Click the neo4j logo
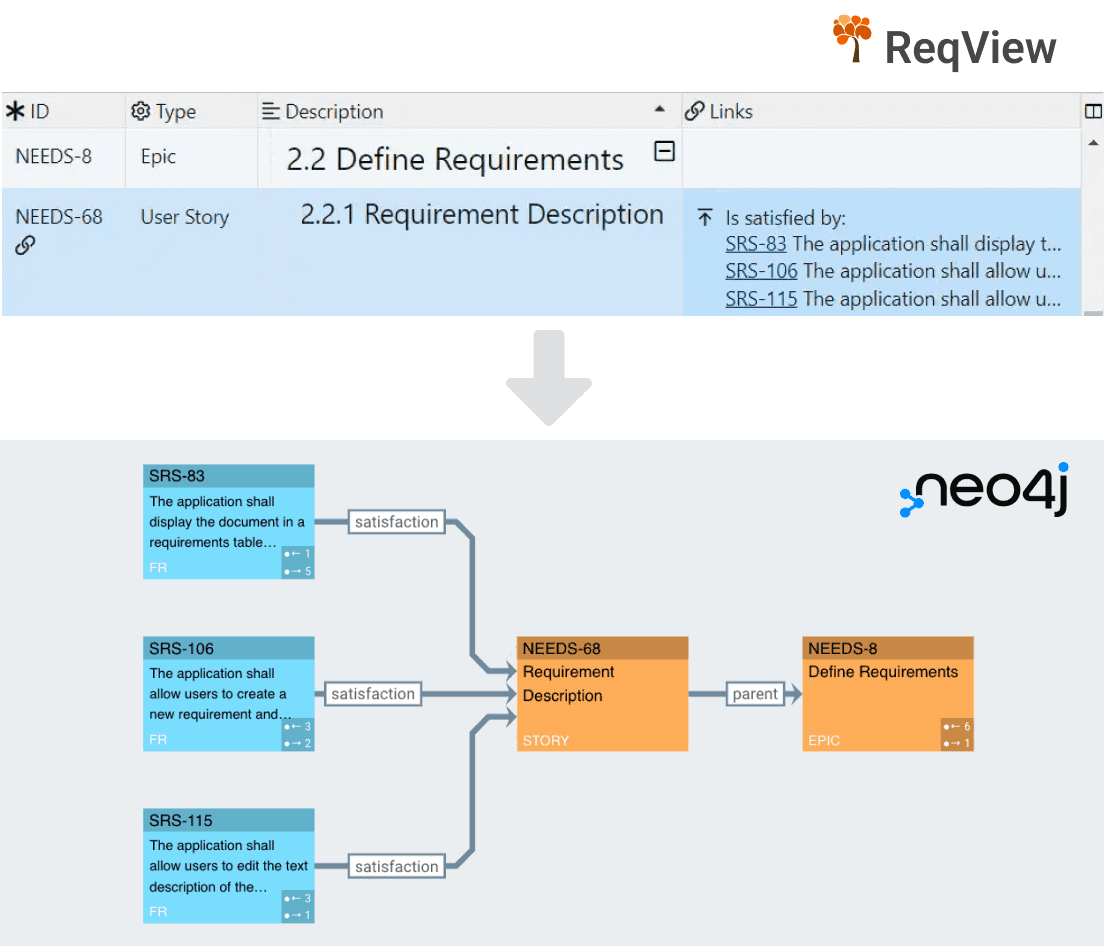This screenshot has width=1104, height=946. 984,489
